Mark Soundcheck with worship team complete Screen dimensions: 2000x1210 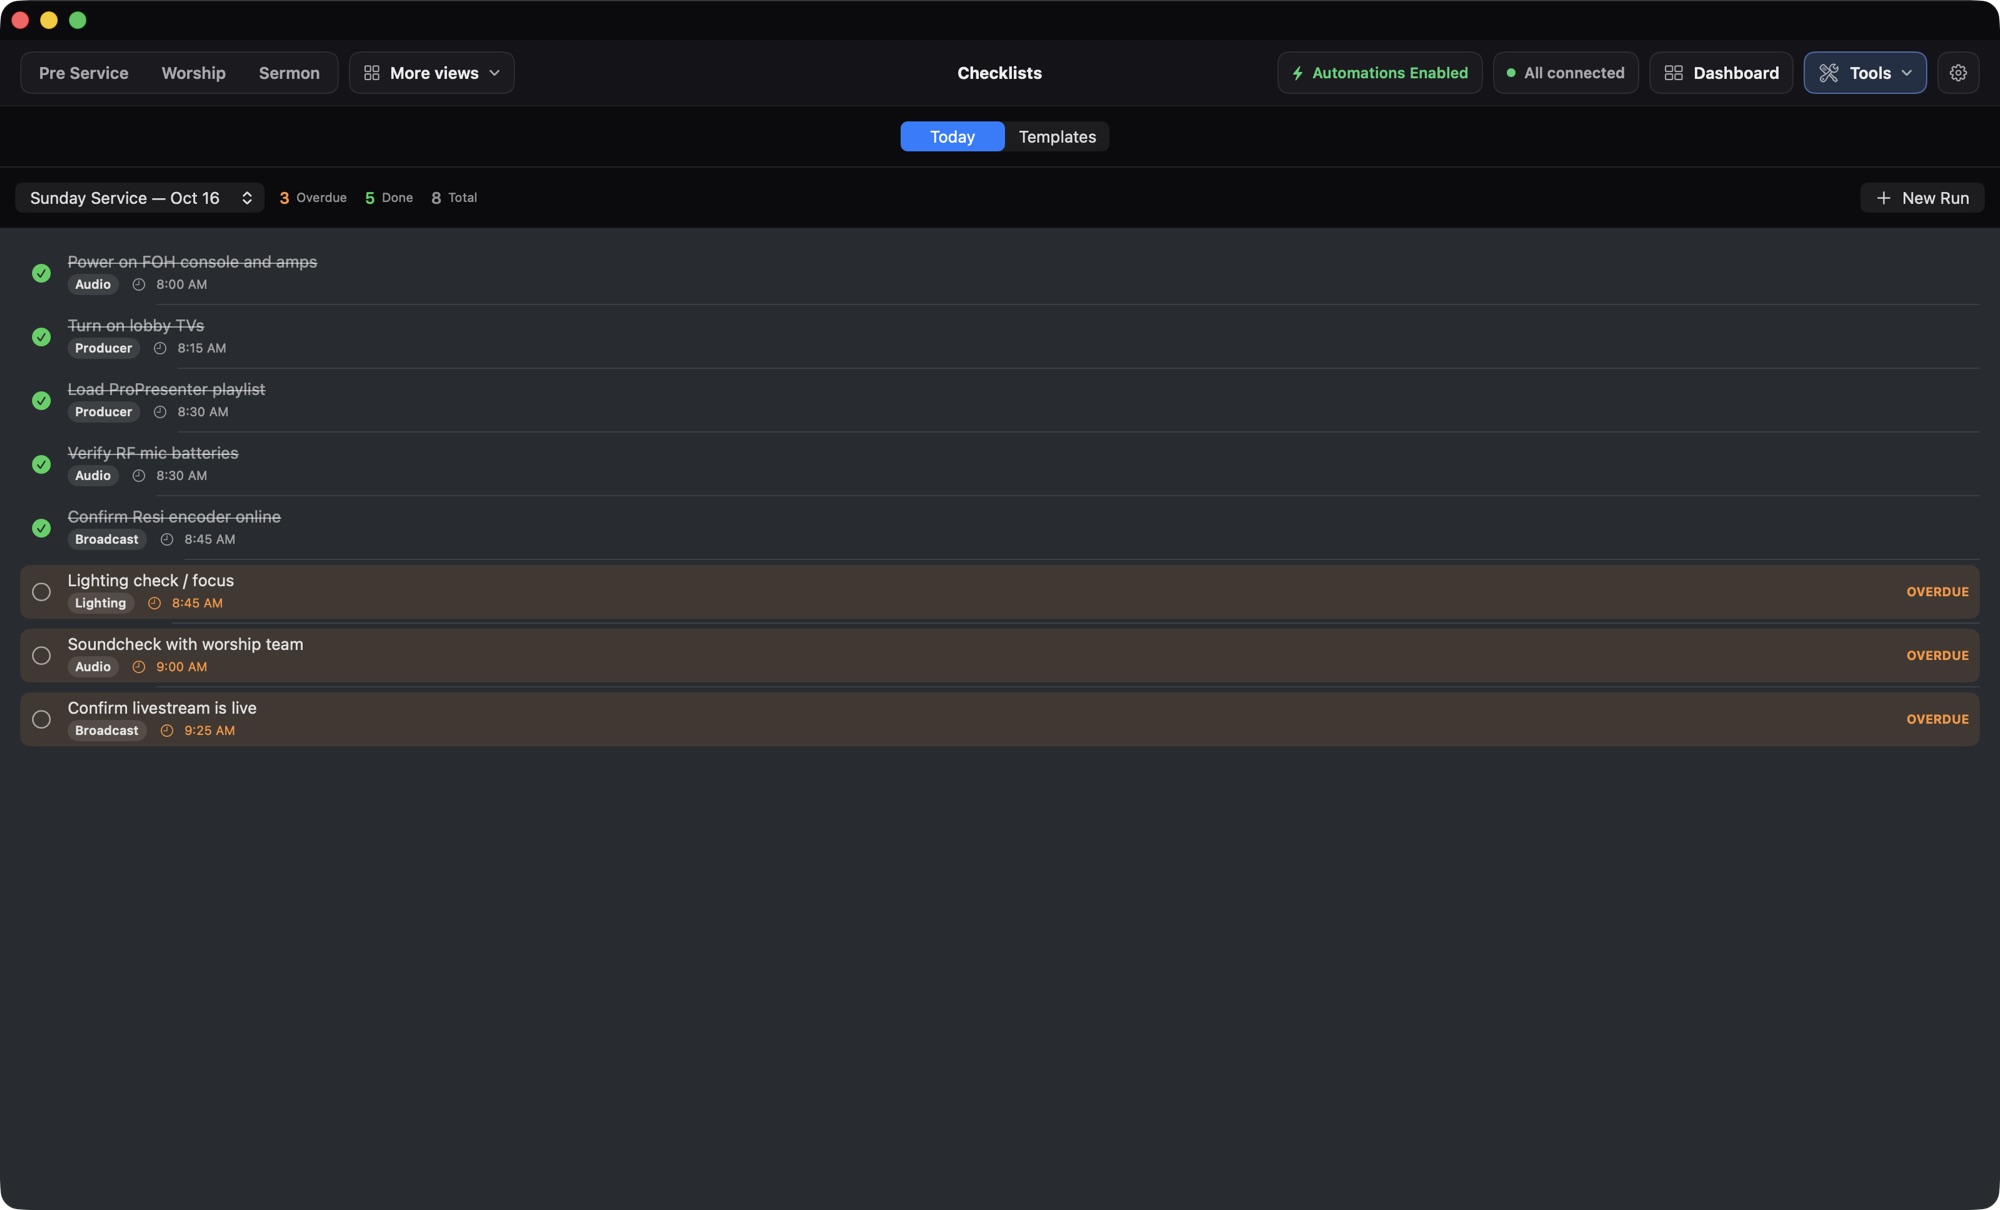[x=41, y=656]
